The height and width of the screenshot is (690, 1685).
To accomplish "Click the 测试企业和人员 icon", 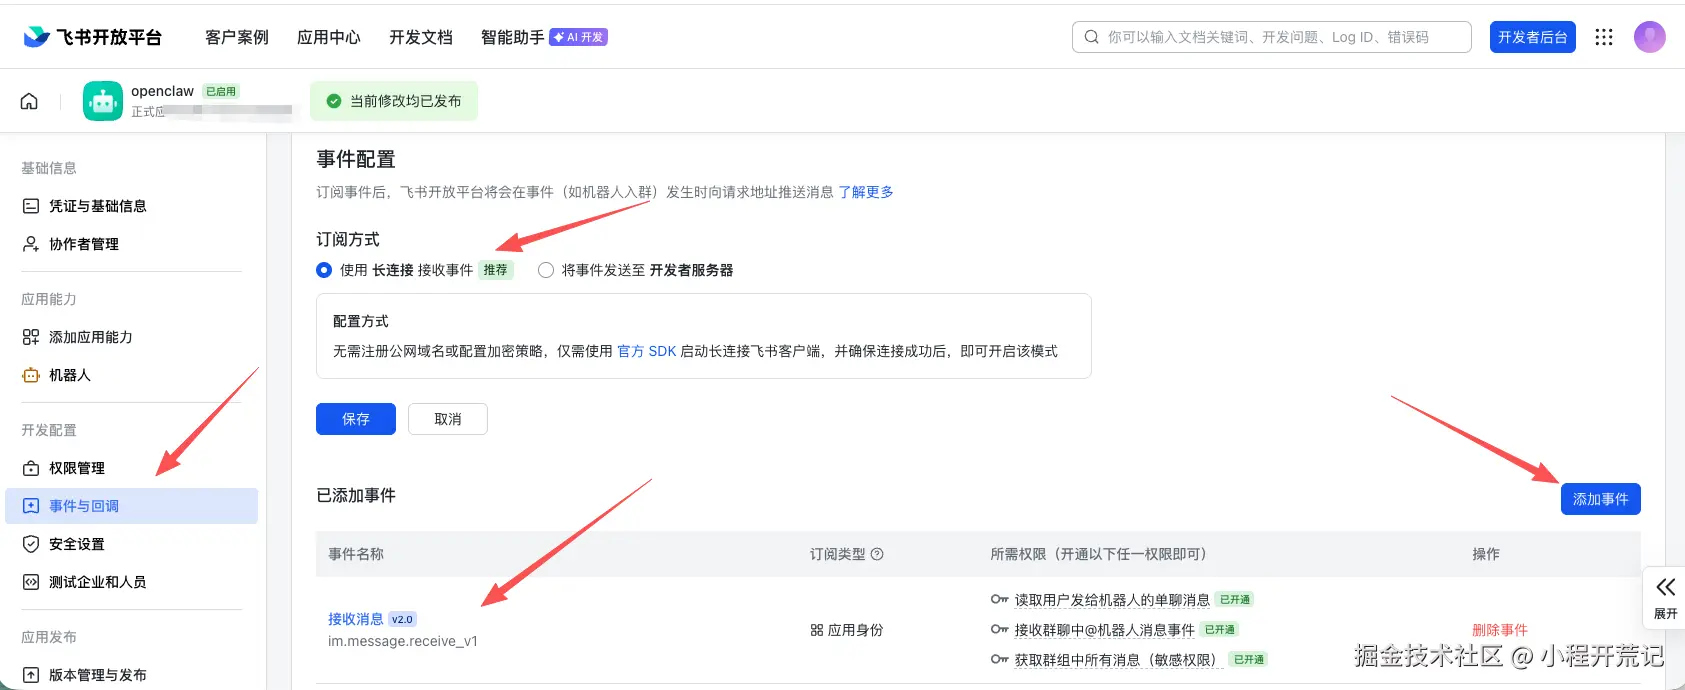I will pyautogui.click(x=31, y=582).
